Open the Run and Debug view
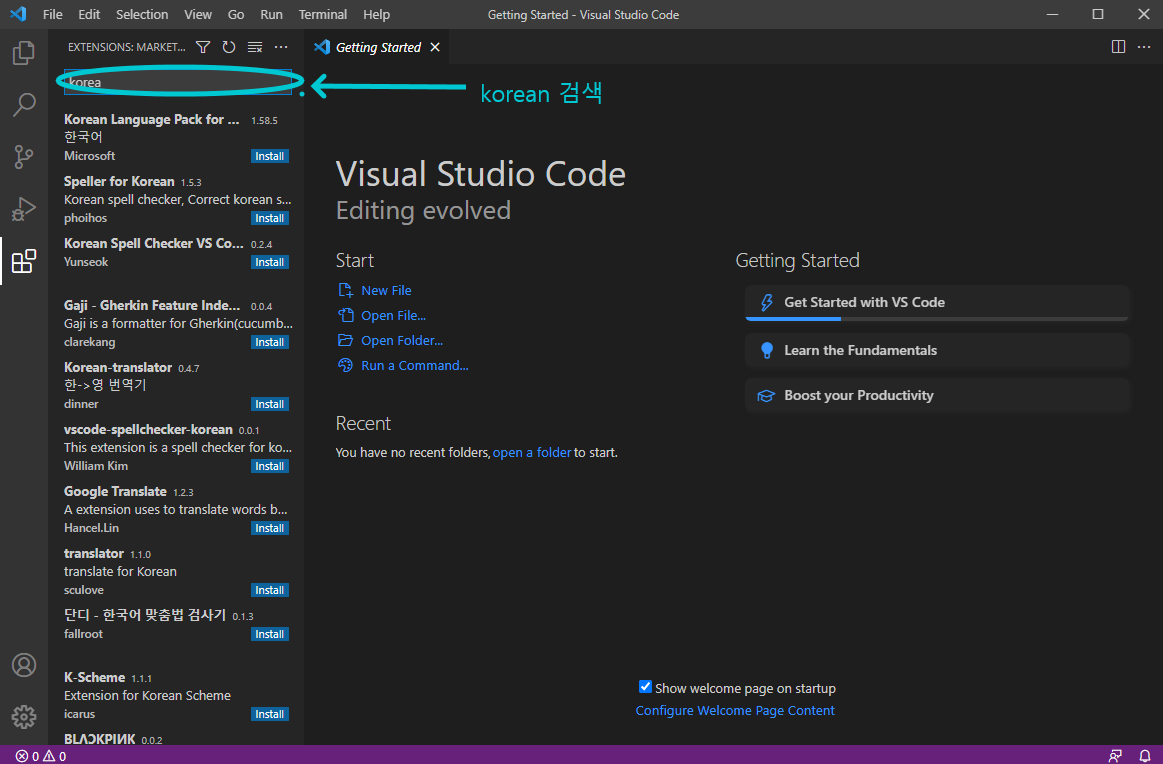This screenshot has width=1163, height=764. point(24,209)
